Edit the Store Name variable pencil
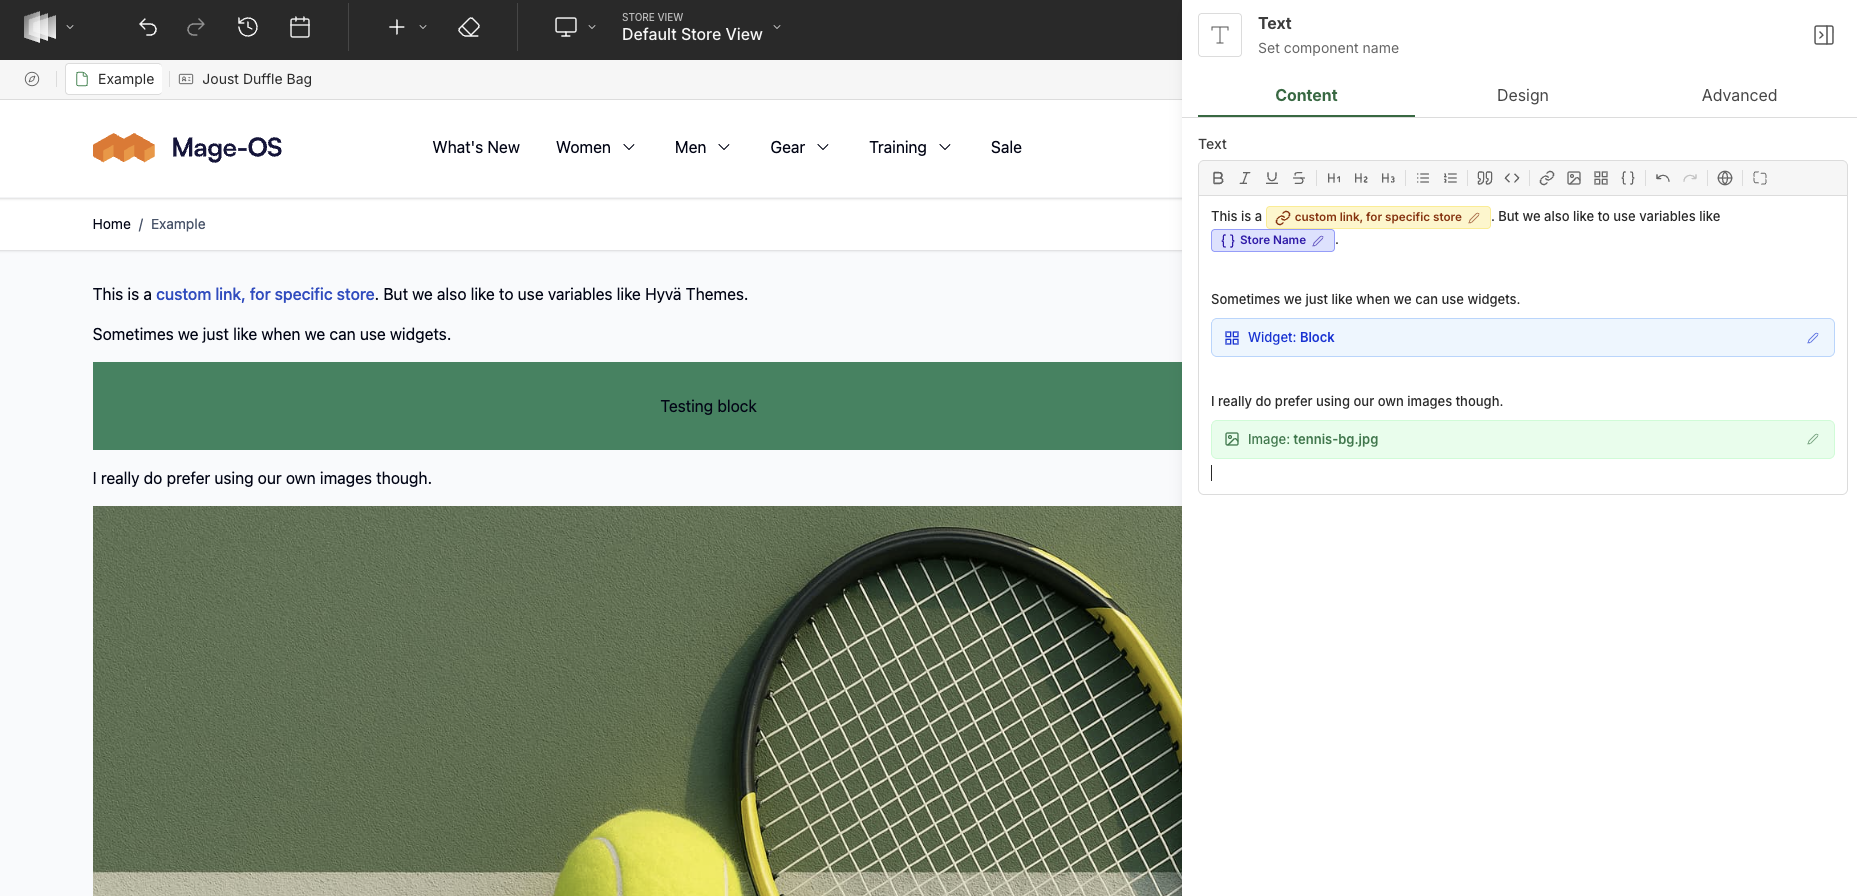Viewport: 1857px width, 896px height. 1318,241
